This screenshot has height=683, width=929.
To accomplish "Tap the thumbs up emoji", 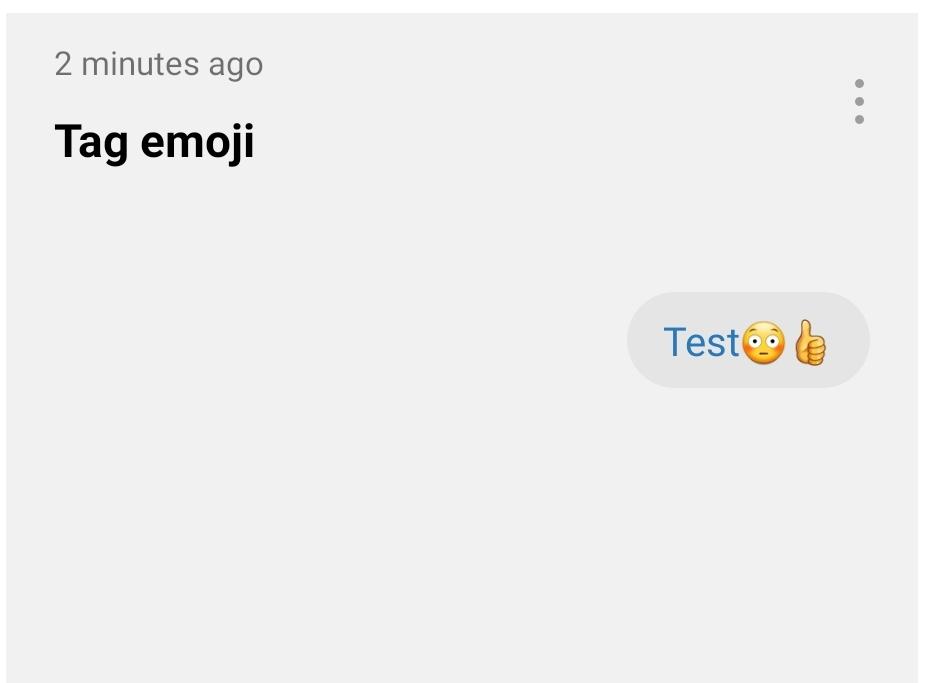I will 810,343.
